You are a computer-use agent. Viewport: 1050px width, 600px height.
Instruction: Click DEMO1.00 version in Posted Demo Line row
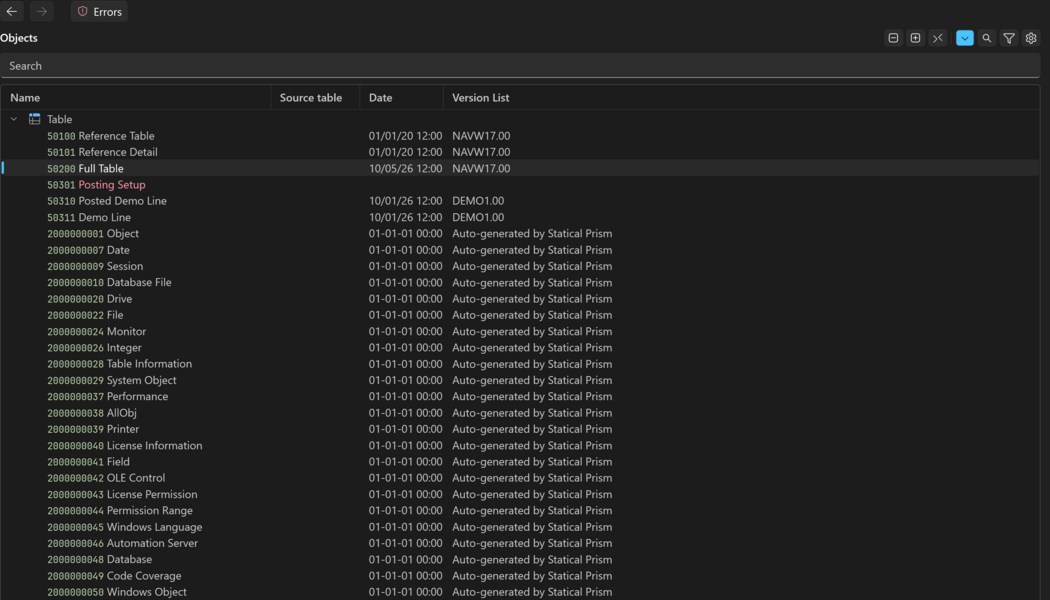pos(478,201)
